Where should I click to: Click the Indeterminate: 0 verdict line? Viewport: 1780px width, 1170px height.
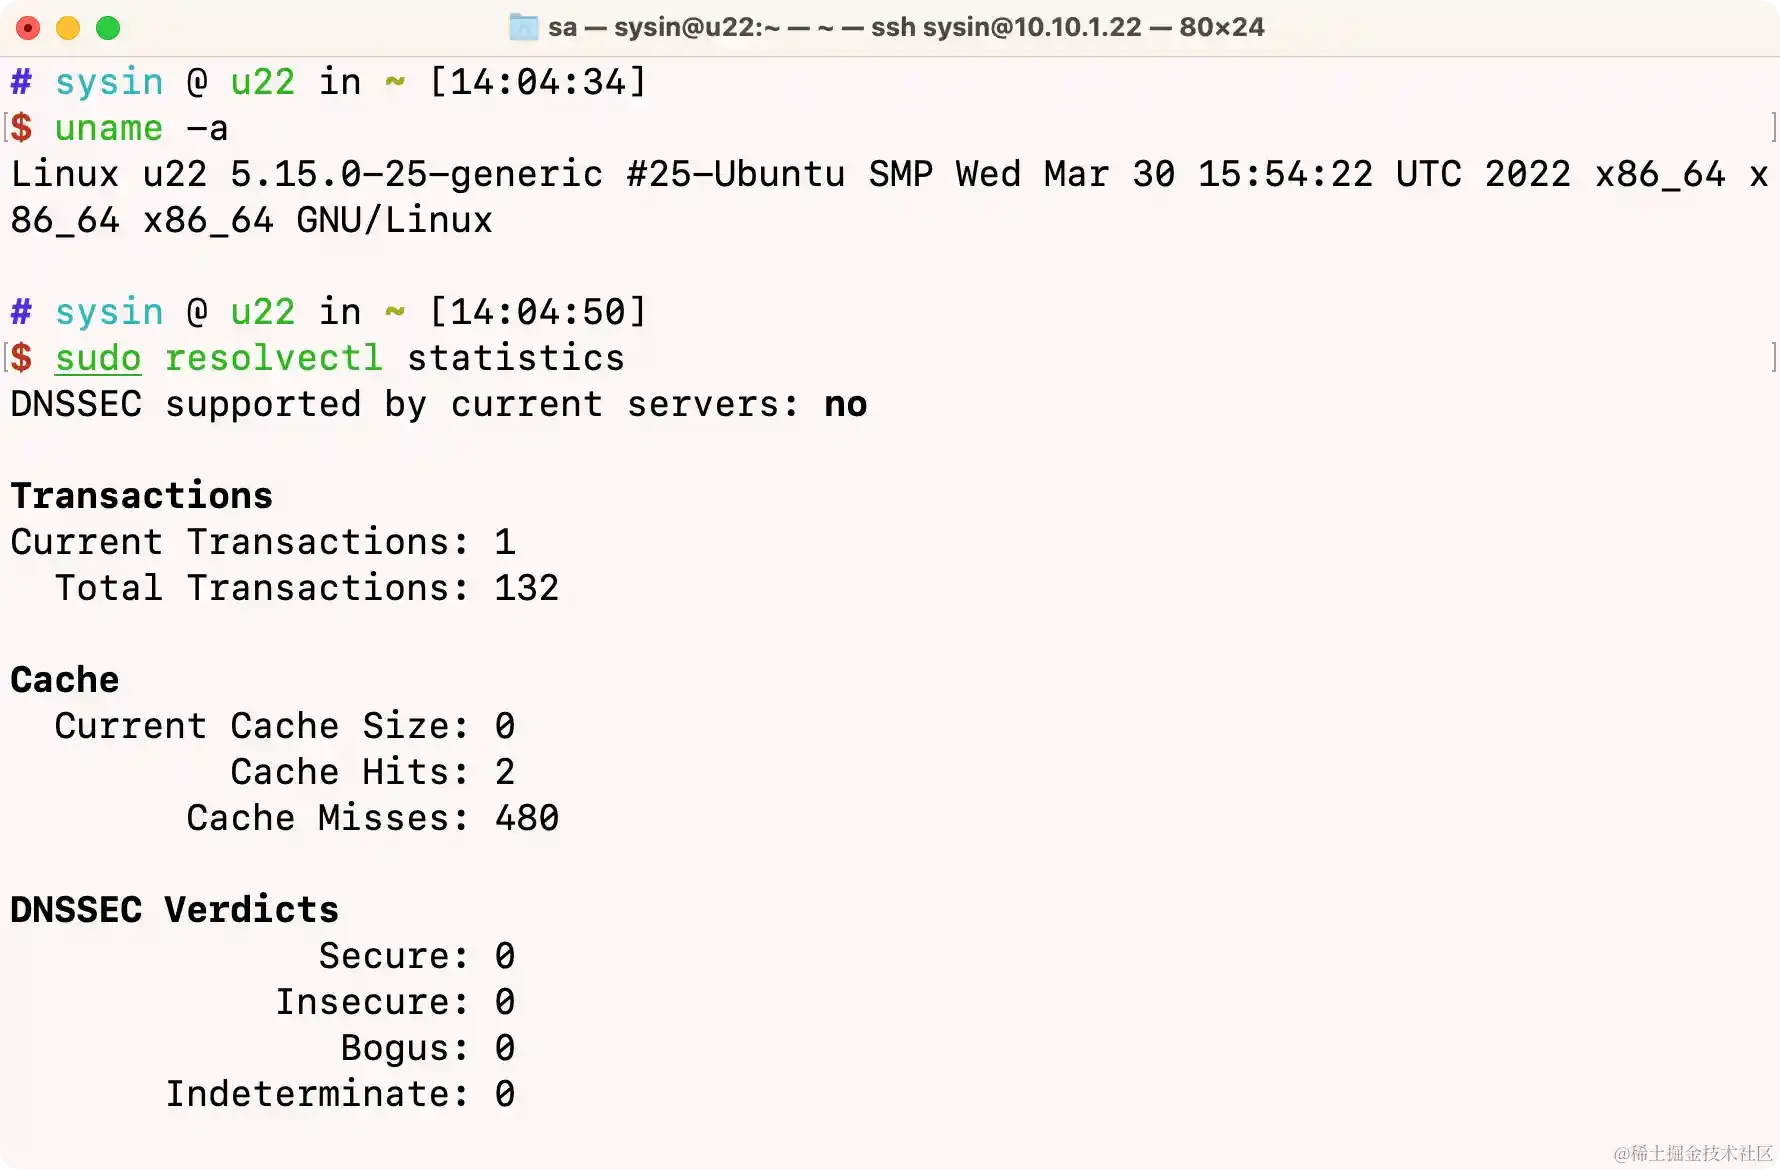[x=340, y=1093]
